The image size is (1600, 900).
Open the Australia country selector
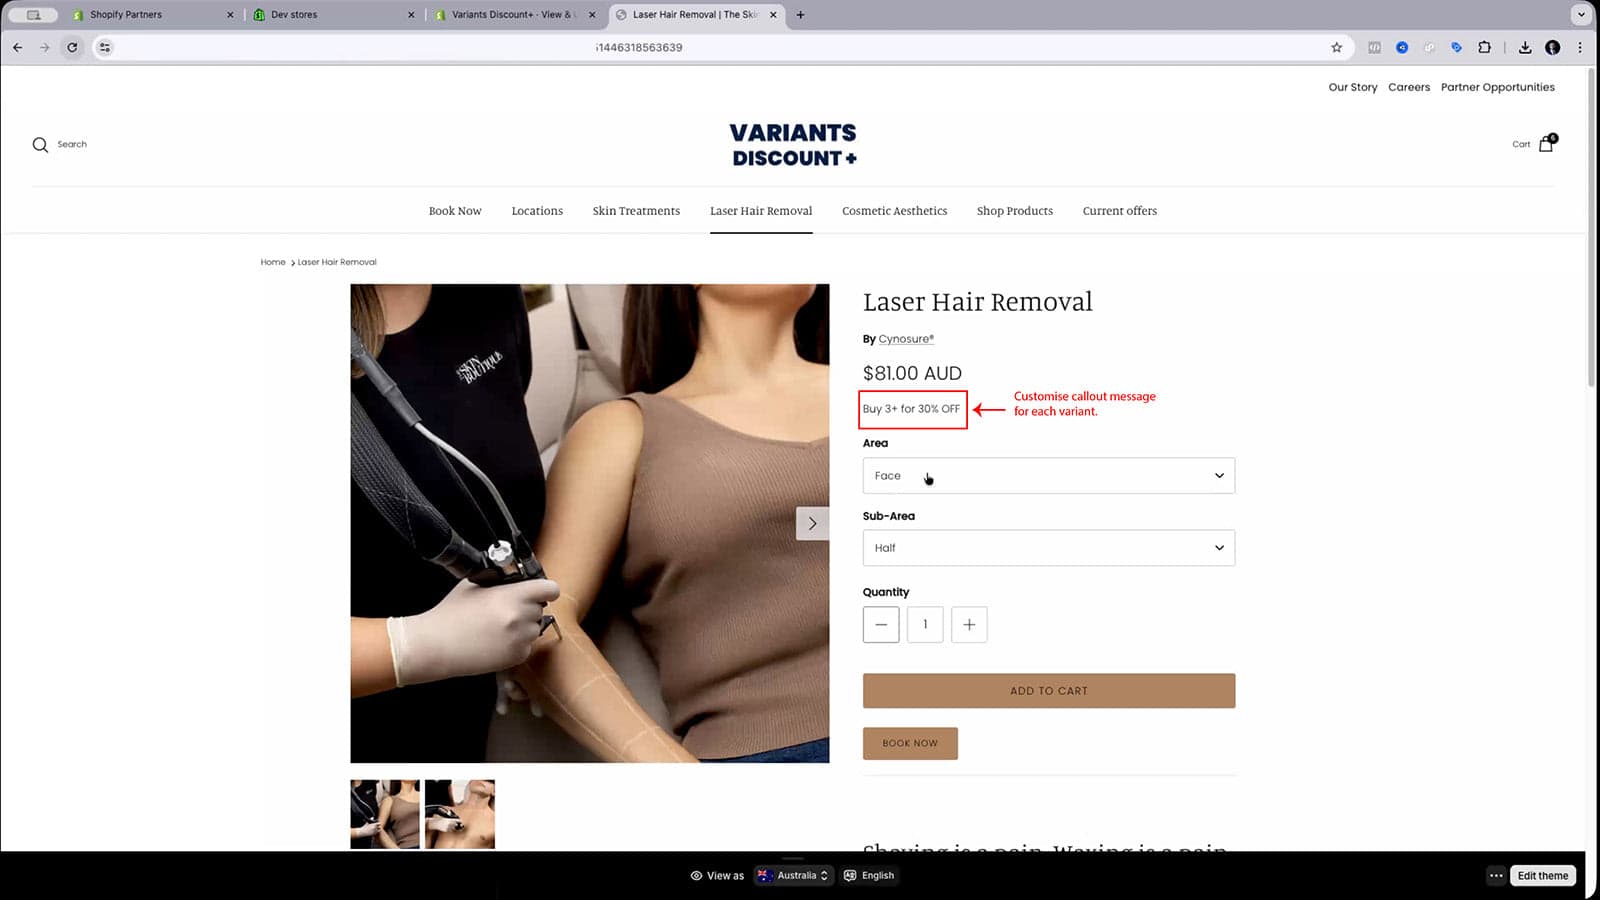[793, 875]
